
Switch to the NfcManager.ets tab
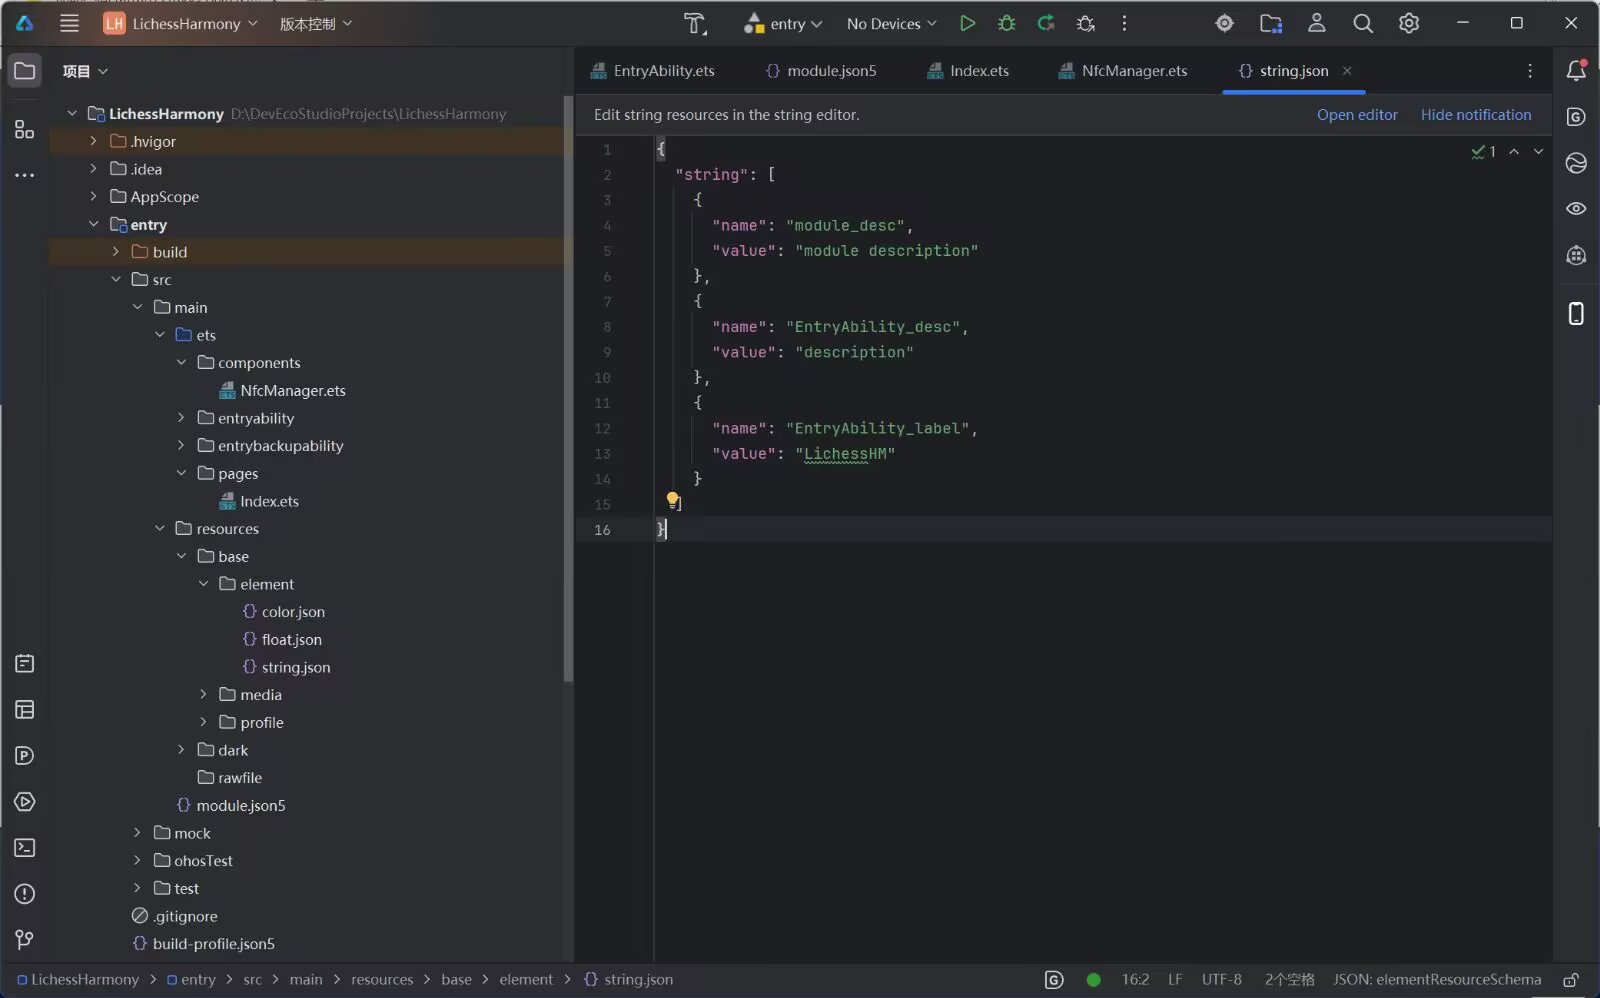click(1123, 71)
